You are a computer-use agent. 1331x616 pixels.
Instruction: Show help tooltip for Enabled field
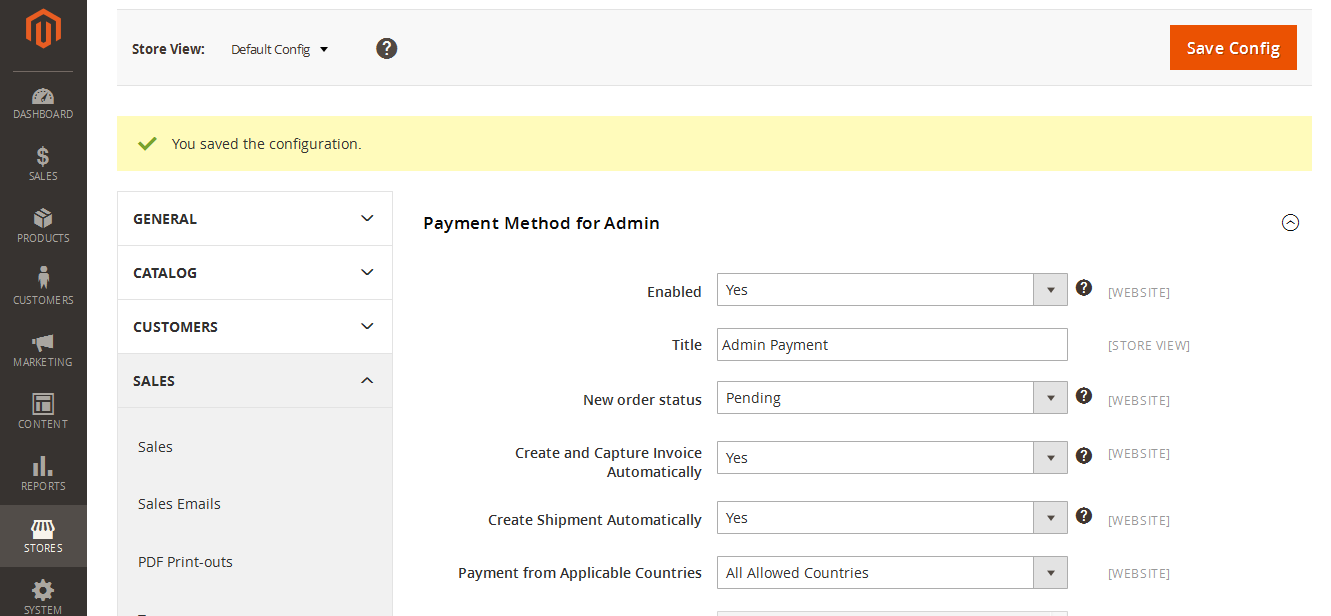tap(1083, 288)
